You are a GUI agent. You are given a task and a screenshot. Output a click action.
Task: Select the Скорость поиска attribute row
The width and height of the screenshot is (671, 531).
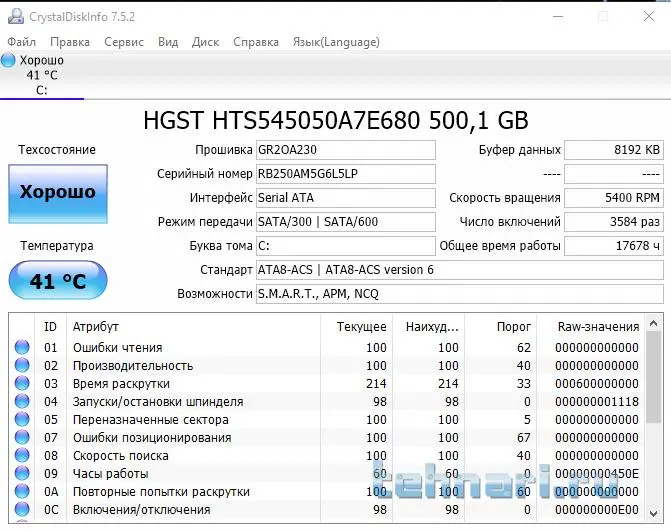(x=327, y=455)
